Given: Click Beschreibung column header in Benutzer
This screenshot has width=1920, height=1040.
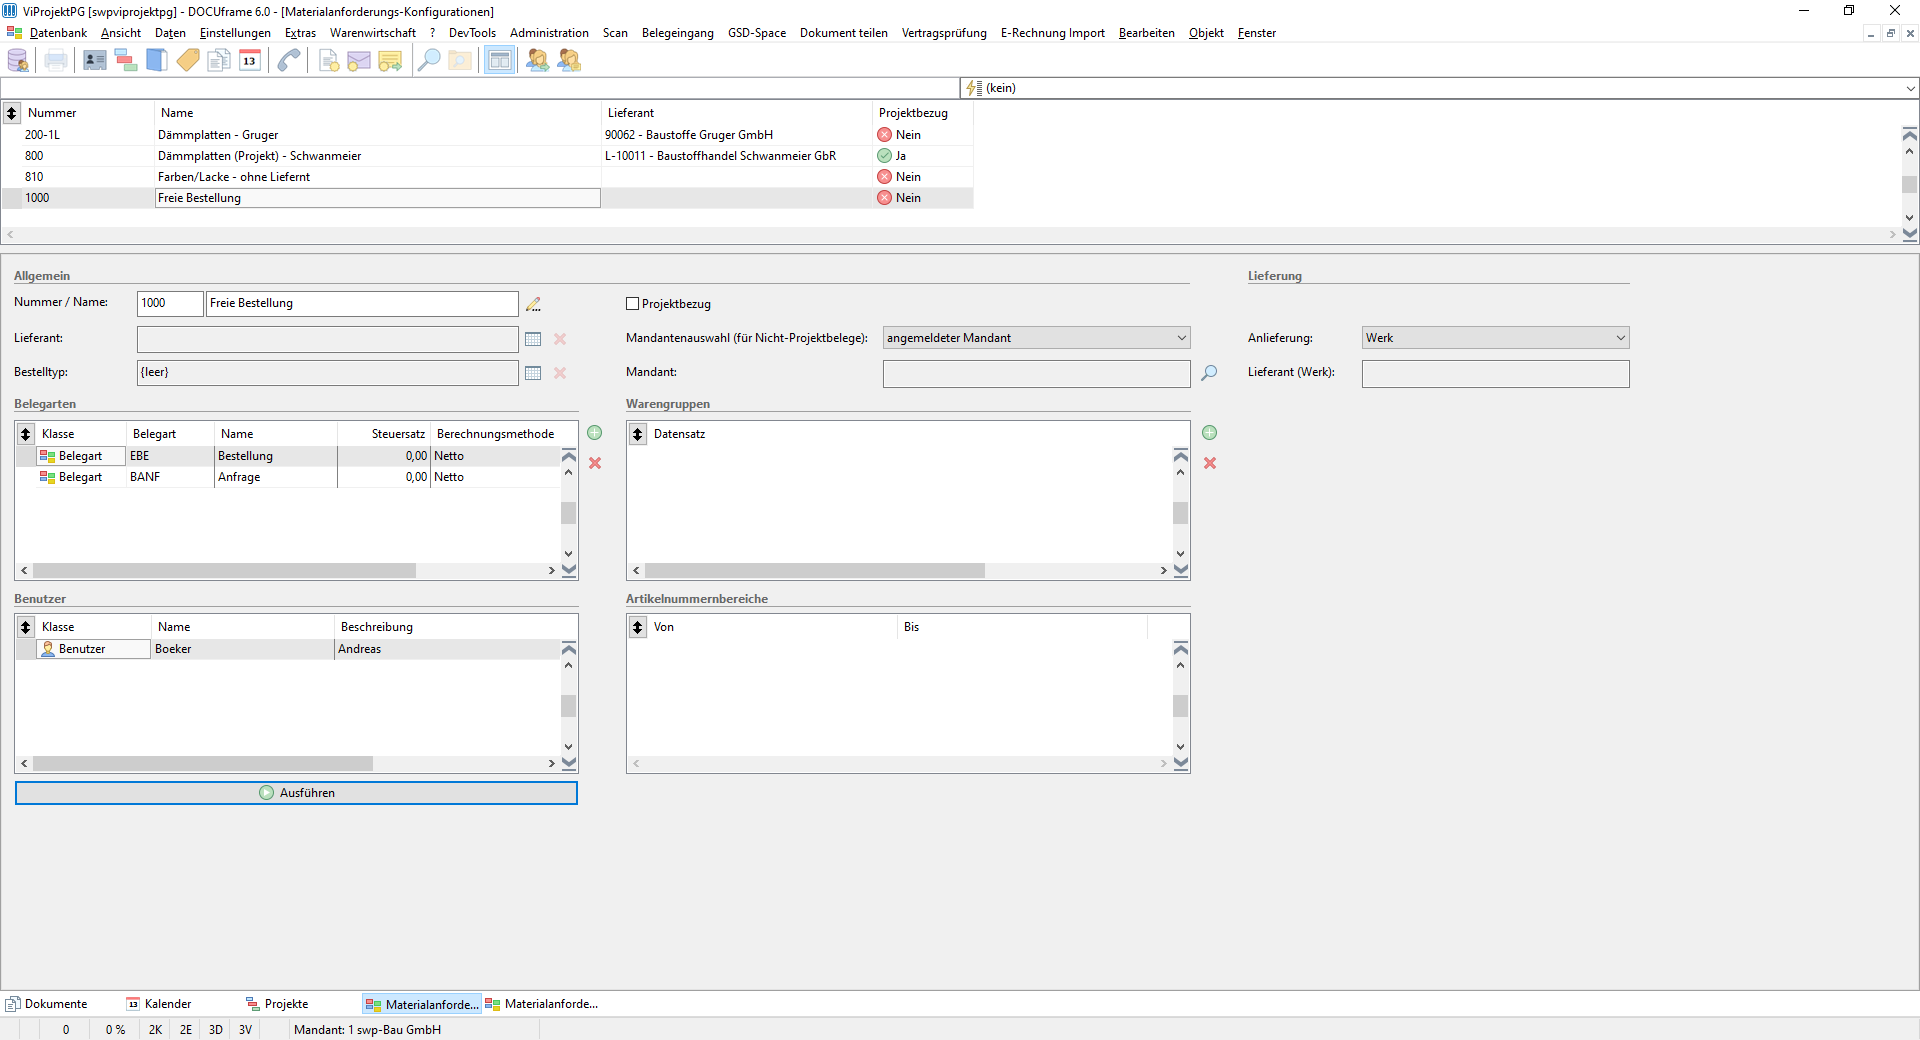Looking at the screenshot, I should [x=448, y=627].
